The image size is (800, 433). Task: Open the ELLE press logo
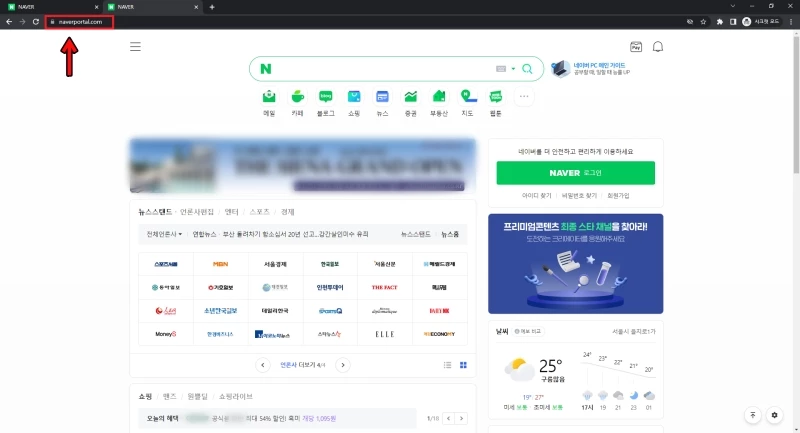(x=384, y=334)
